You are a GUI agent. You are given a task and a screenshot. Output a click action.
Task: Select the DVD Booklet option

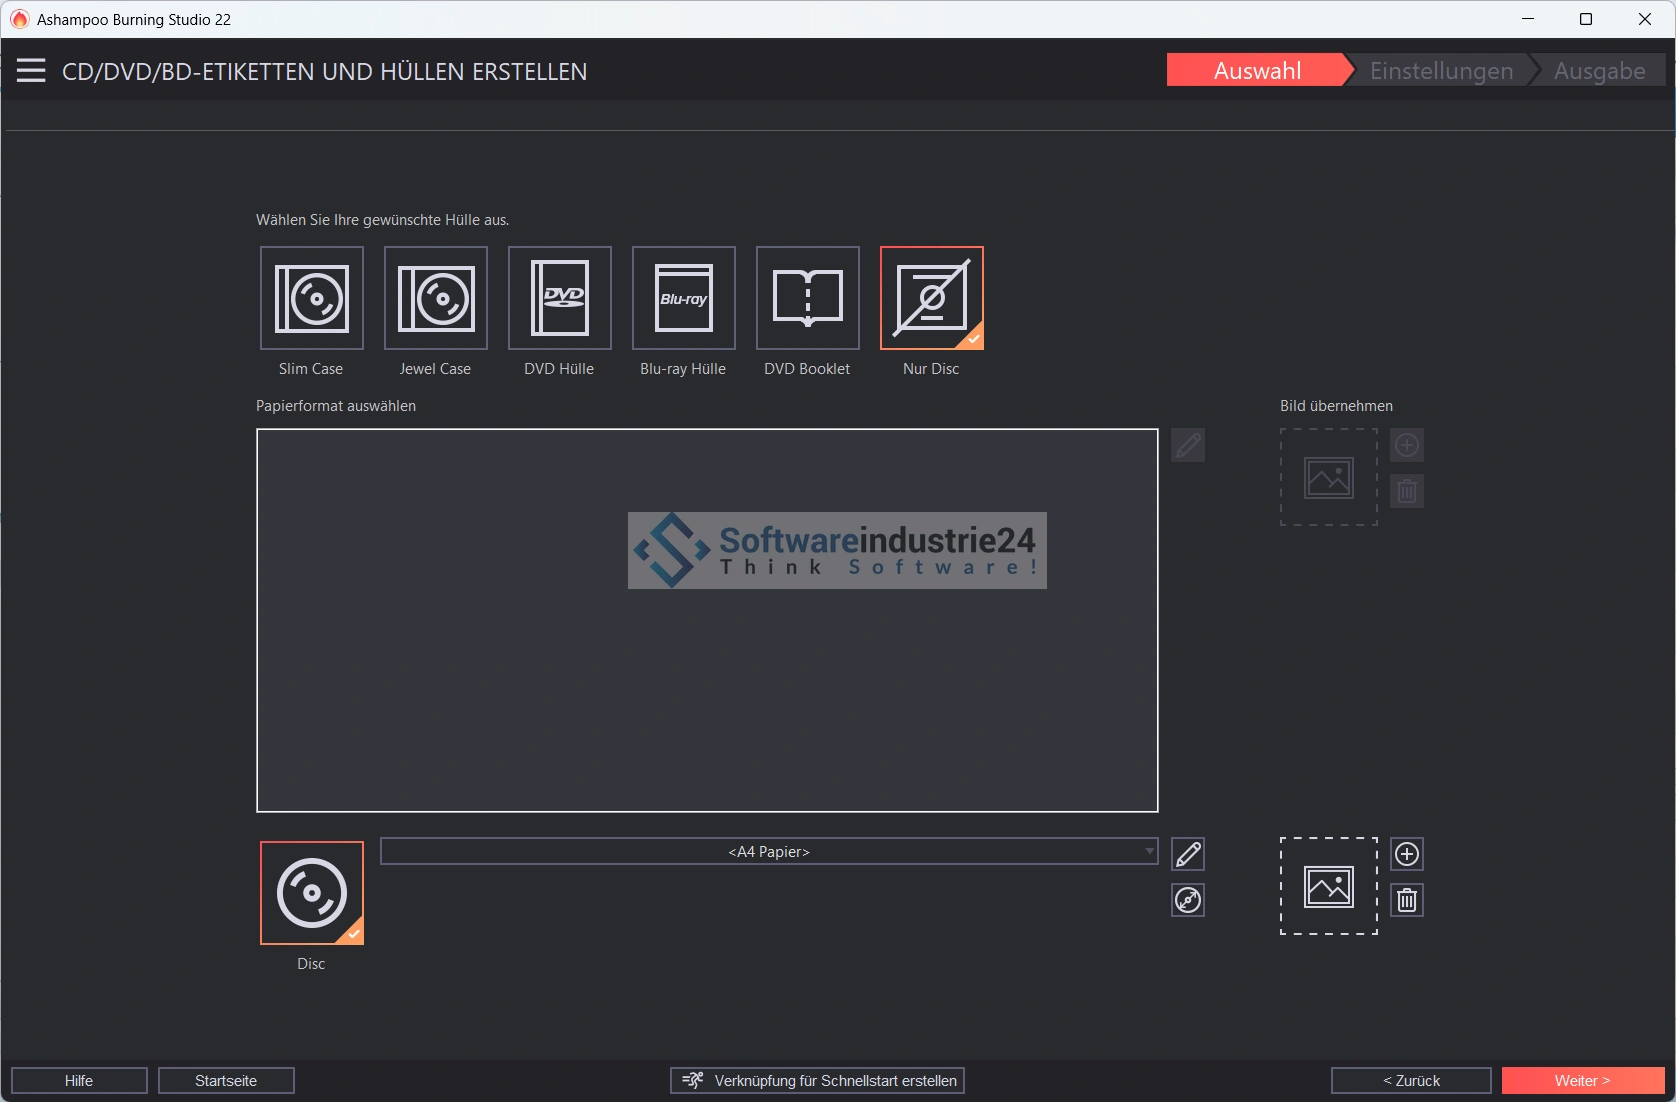pyautogui.click(x=808, y=298)
